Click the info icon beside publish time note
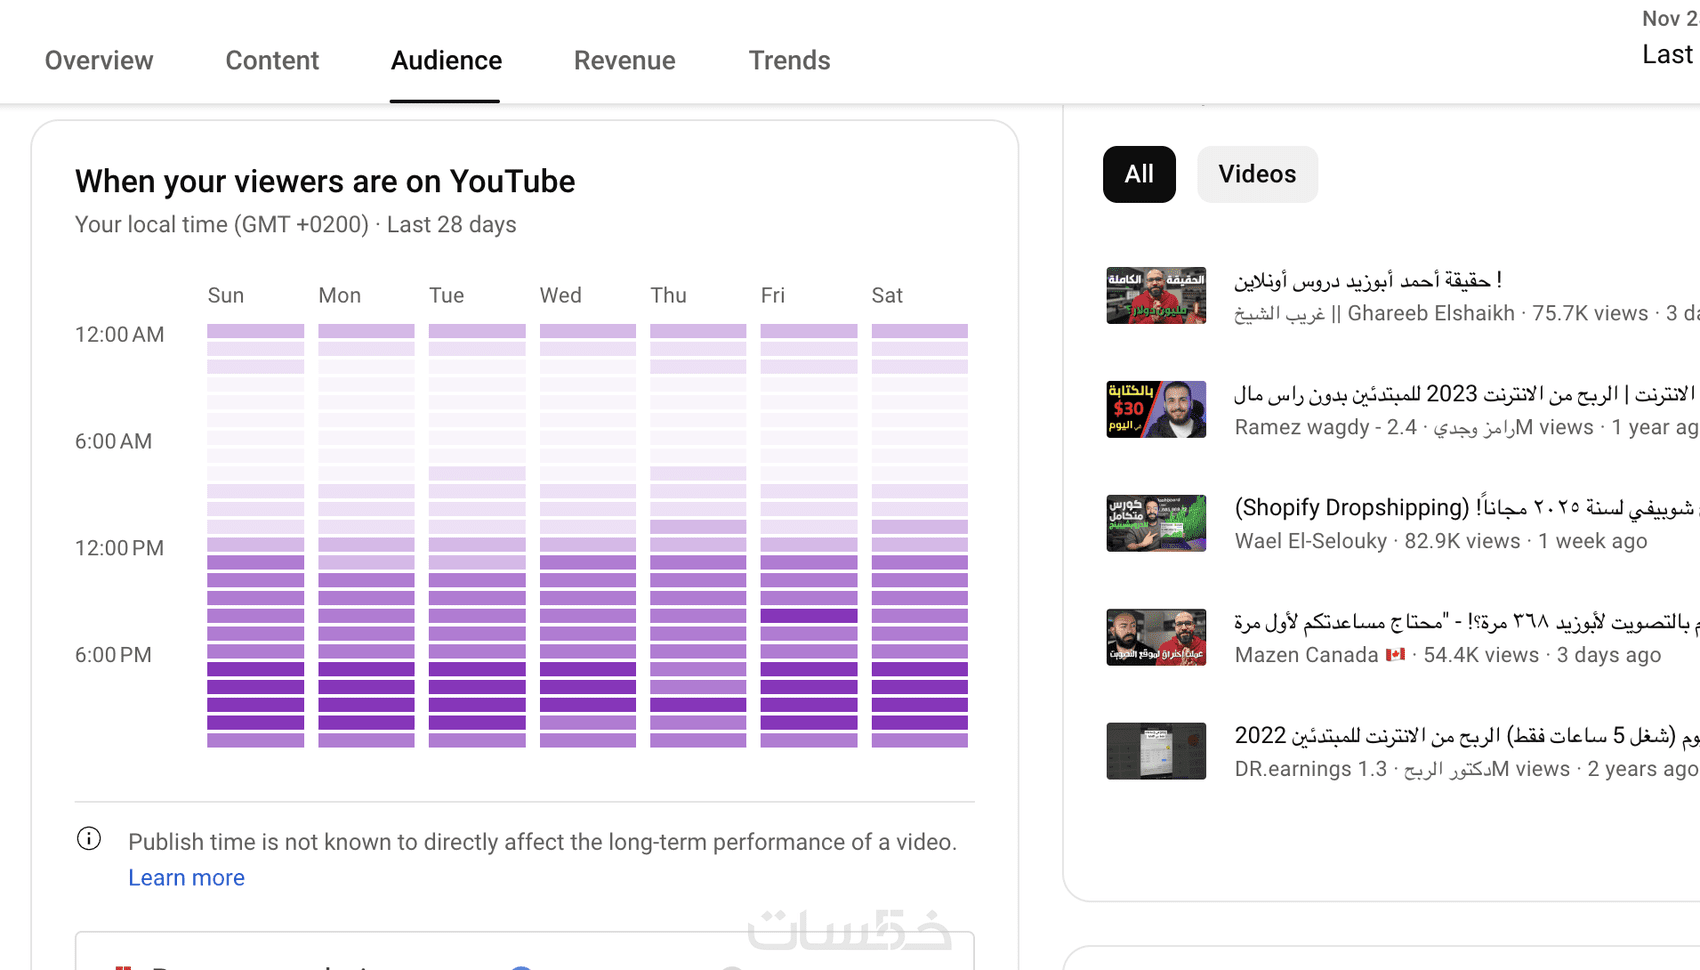 click(89, 839)
